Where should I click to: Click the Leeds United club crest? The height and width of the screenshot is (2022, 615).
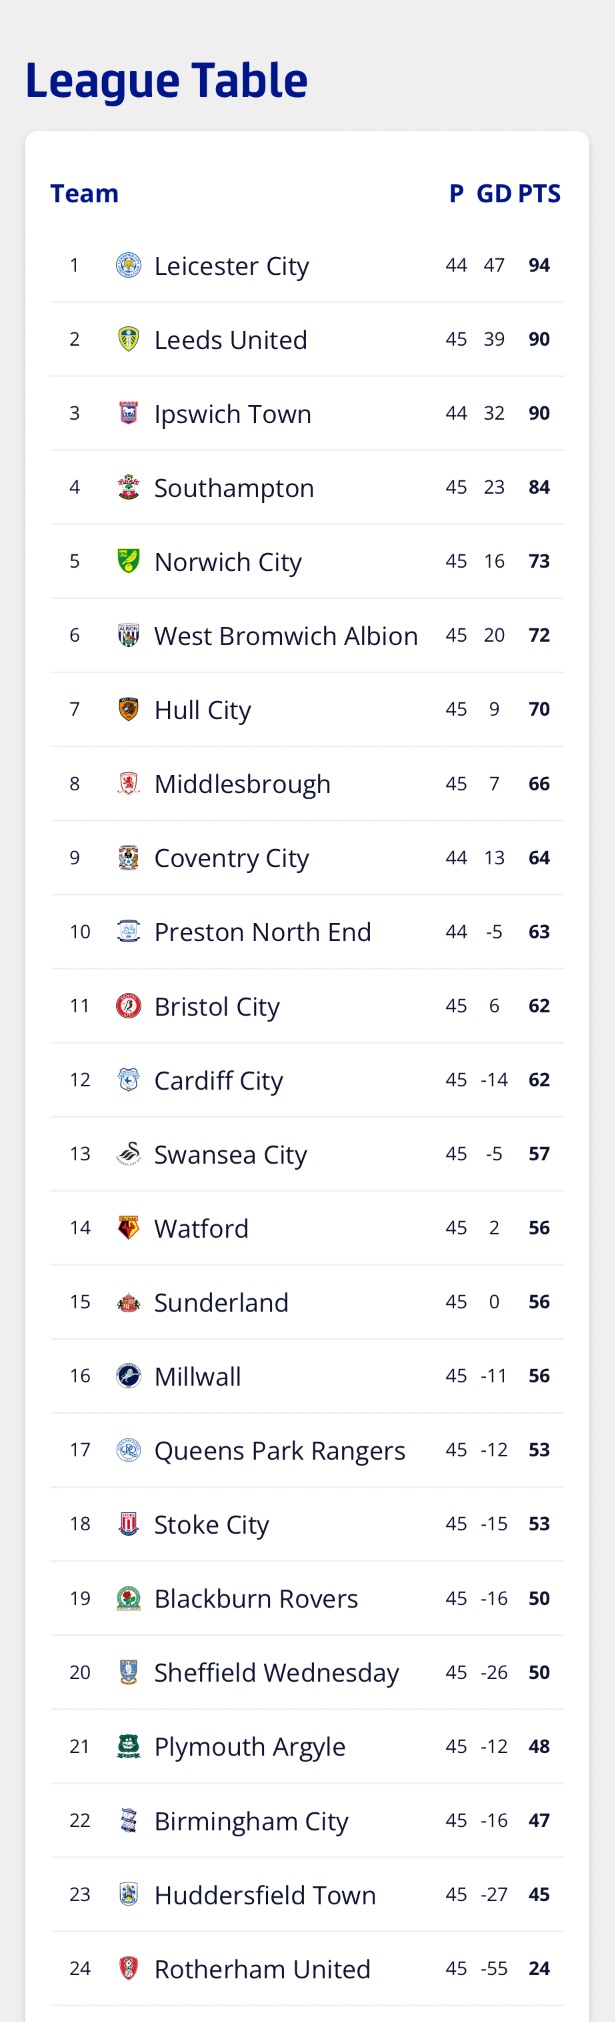(x=129, y=339)
